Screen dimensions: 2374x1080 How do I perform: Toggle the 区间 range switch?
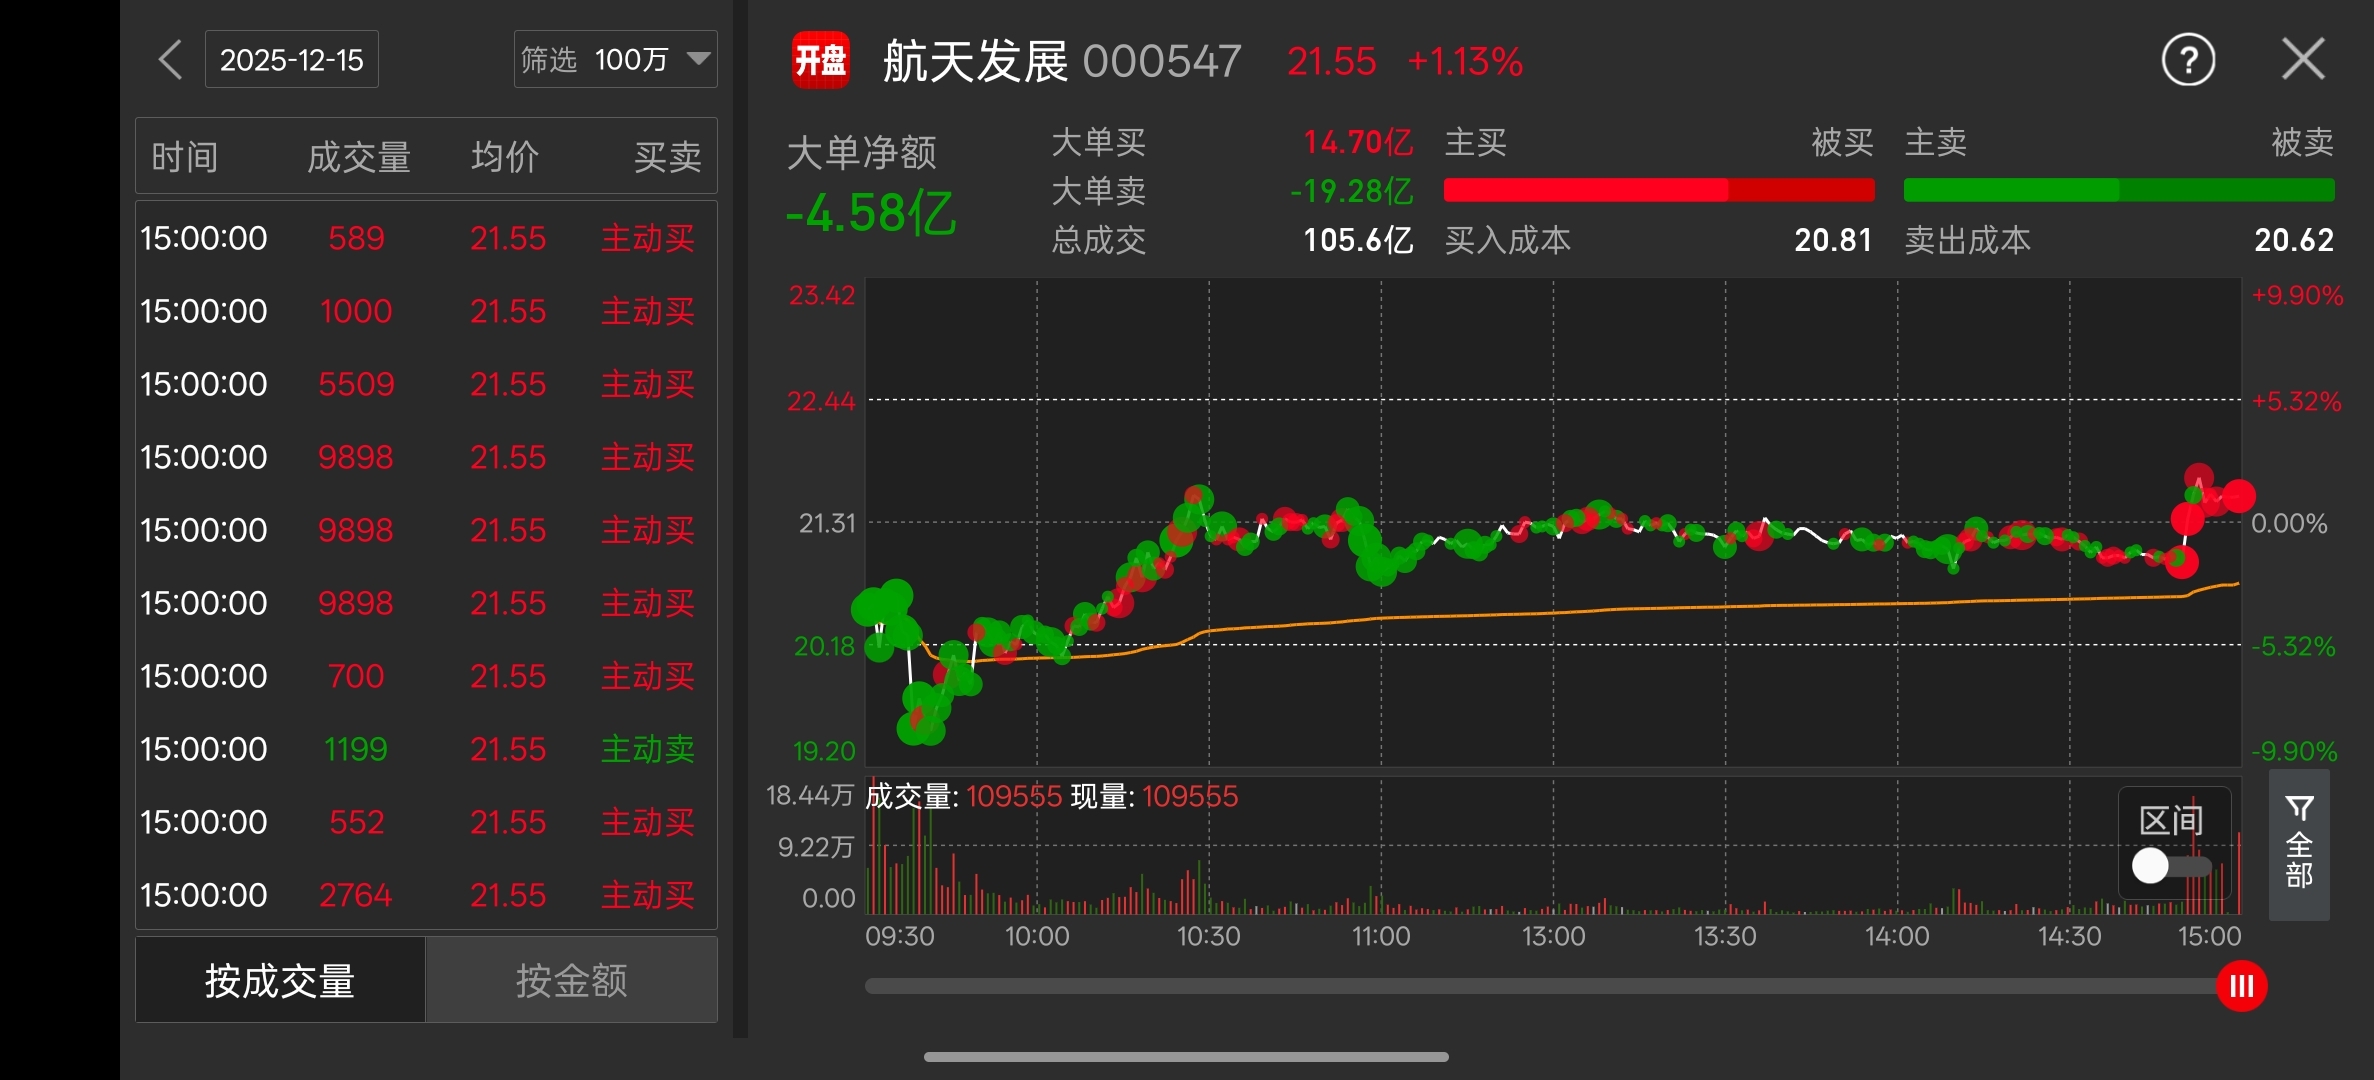(2171, 865)
